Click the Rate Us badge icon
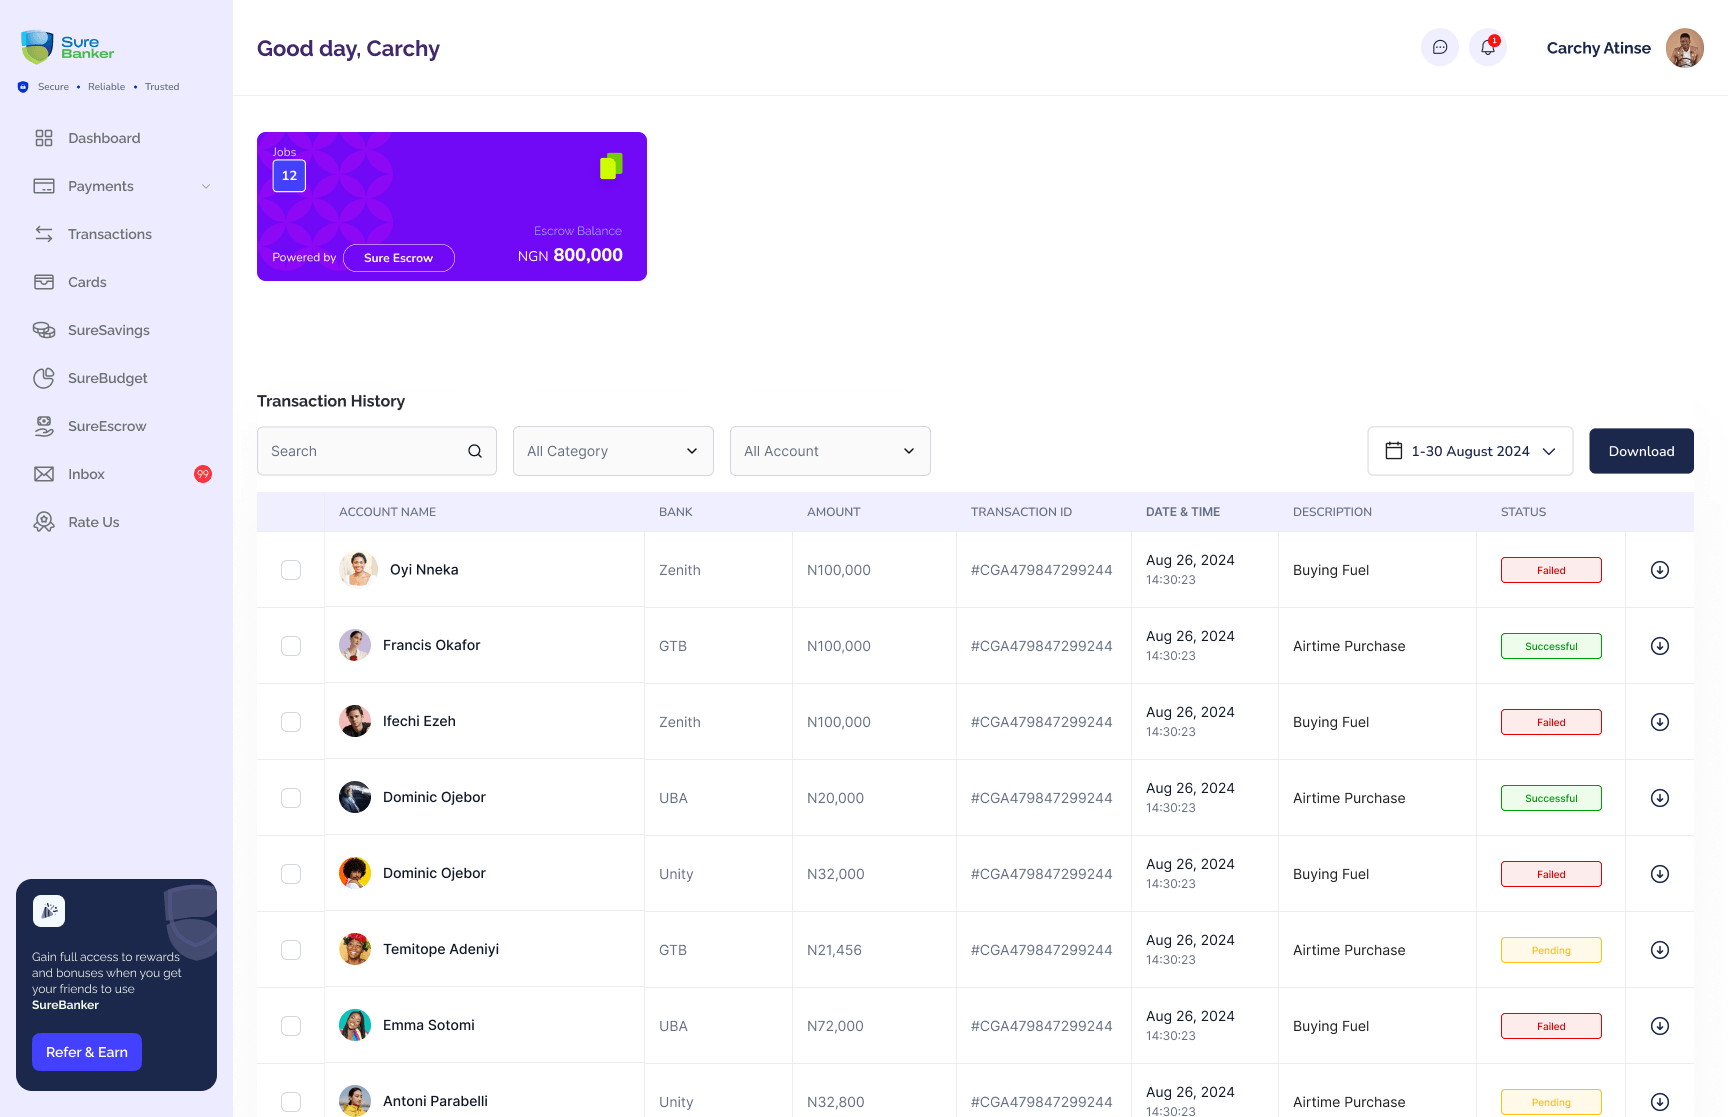The height and width of the screenshot is (1117, 1728). [x=44, y=522]
